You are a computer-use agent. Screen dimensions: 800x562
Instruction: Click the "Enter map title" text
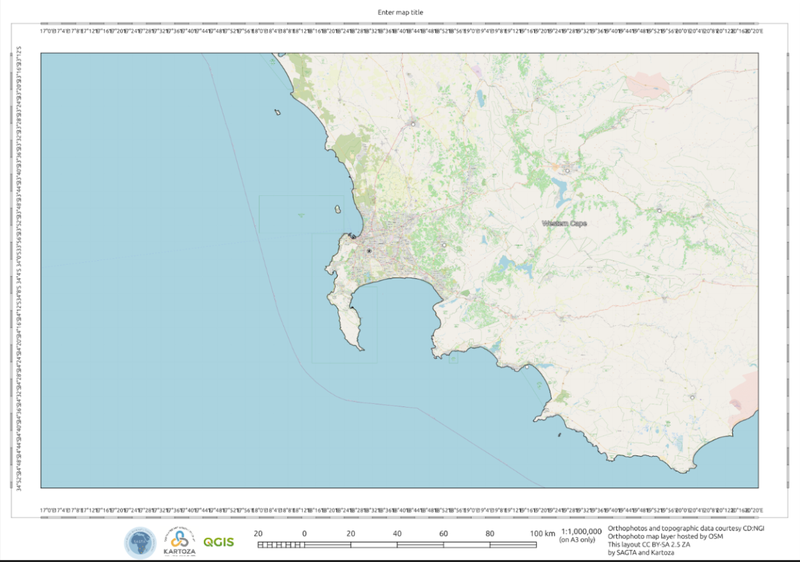[x=400, y=9]
